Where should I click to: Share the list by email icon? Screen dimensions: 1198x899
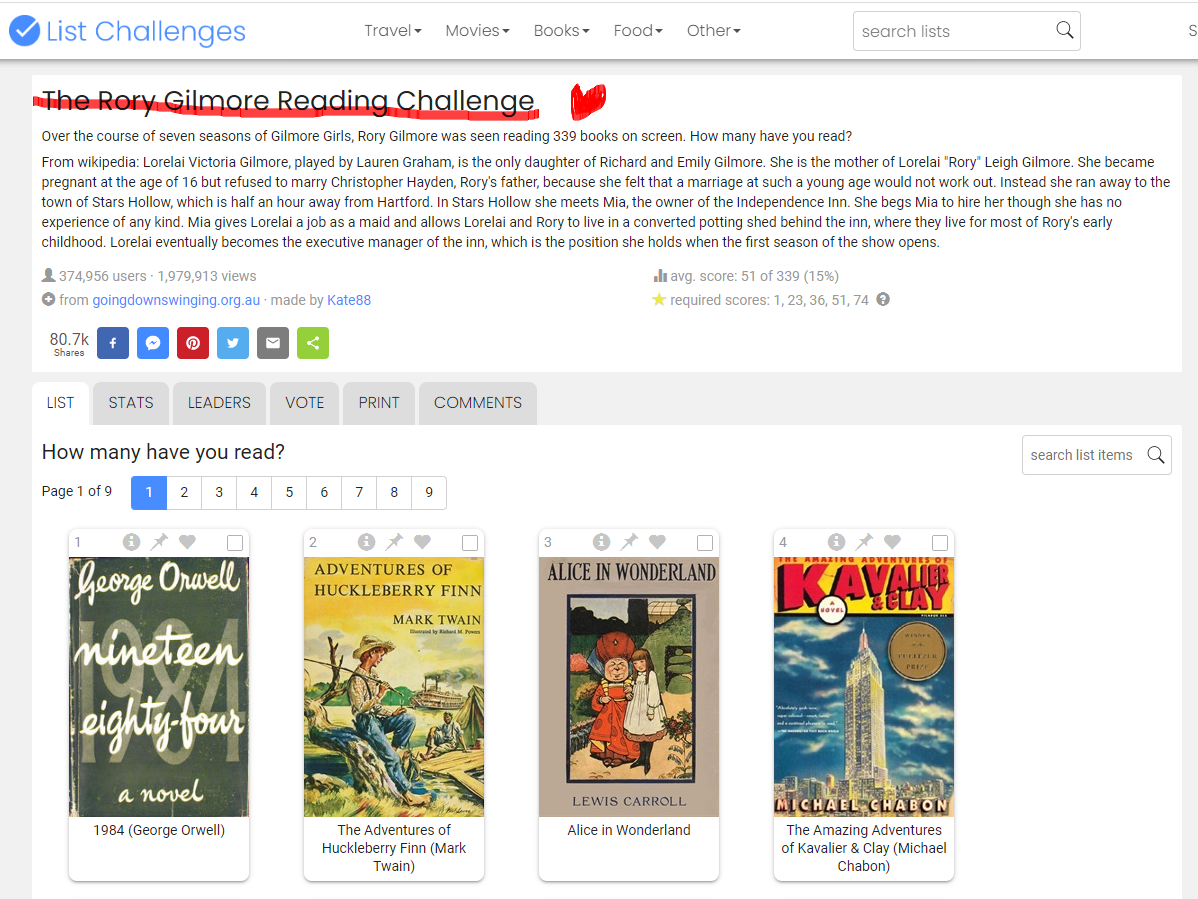tap(273, 343)
